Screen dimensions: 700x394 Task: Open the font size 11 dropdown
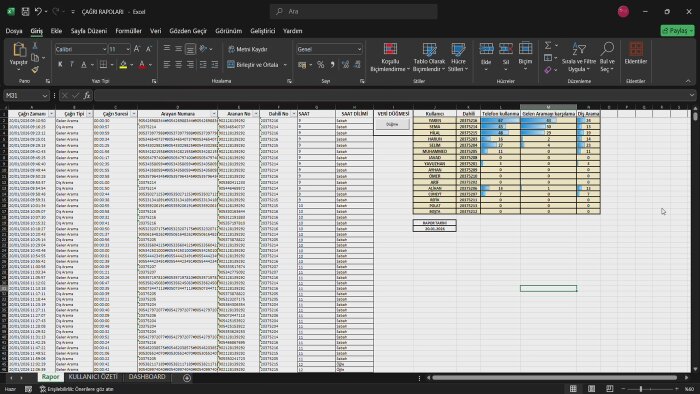tap(128, 49)
